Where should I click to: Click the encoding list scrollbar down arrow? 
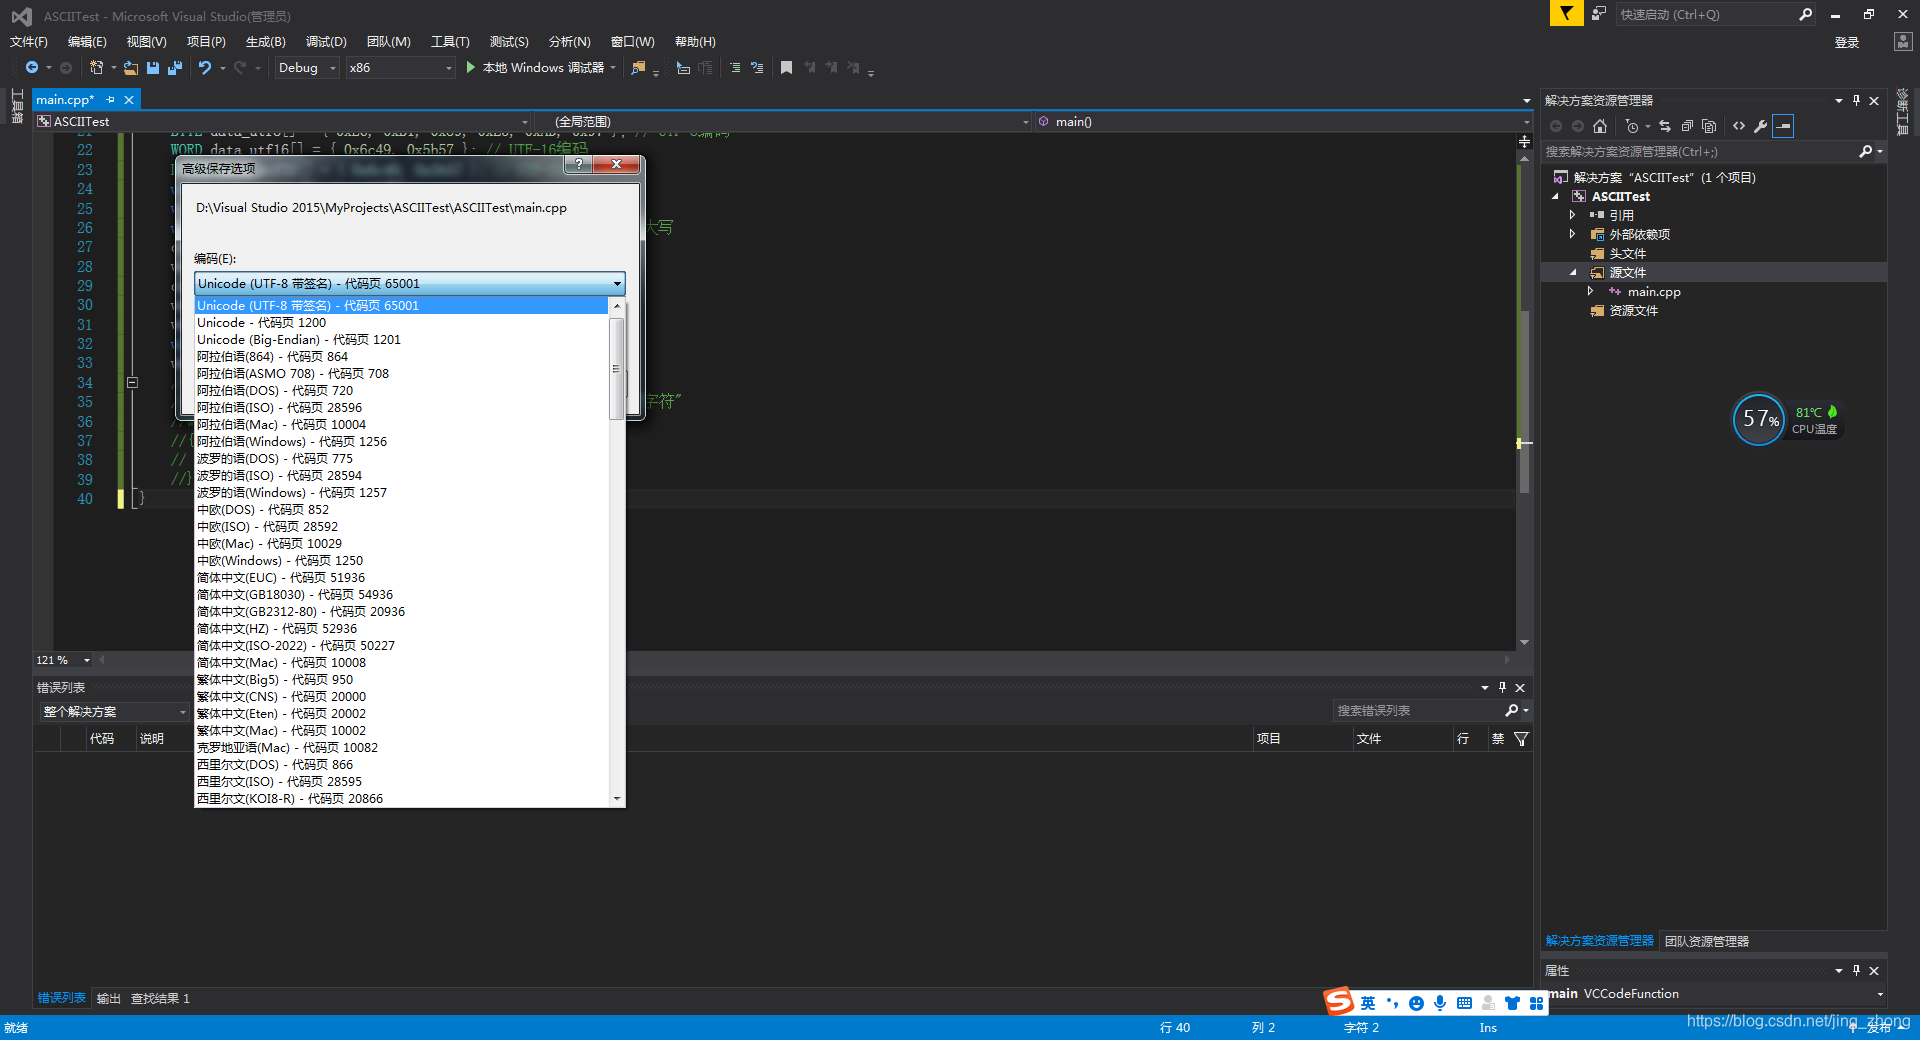(617, 799)
